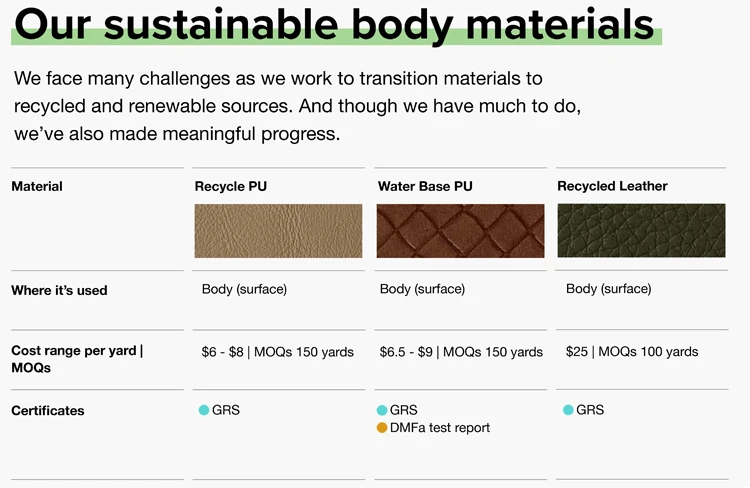Viewport: 750px width, 488px height.
Task: Click the "$6.5 - $9 | MOQs 150 yards" cell
Action: 461,352
